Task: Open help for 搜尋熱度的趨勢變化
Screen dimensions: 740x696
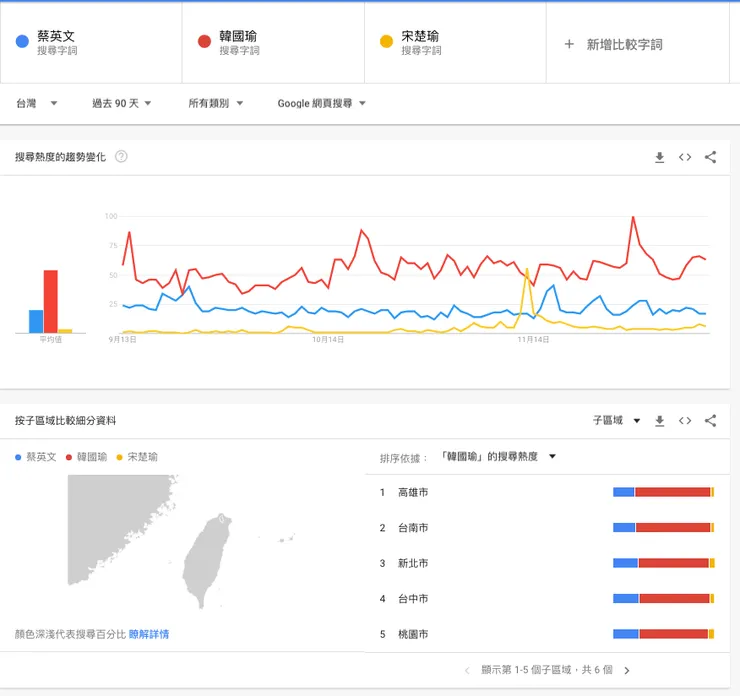Action: point(121,156)
